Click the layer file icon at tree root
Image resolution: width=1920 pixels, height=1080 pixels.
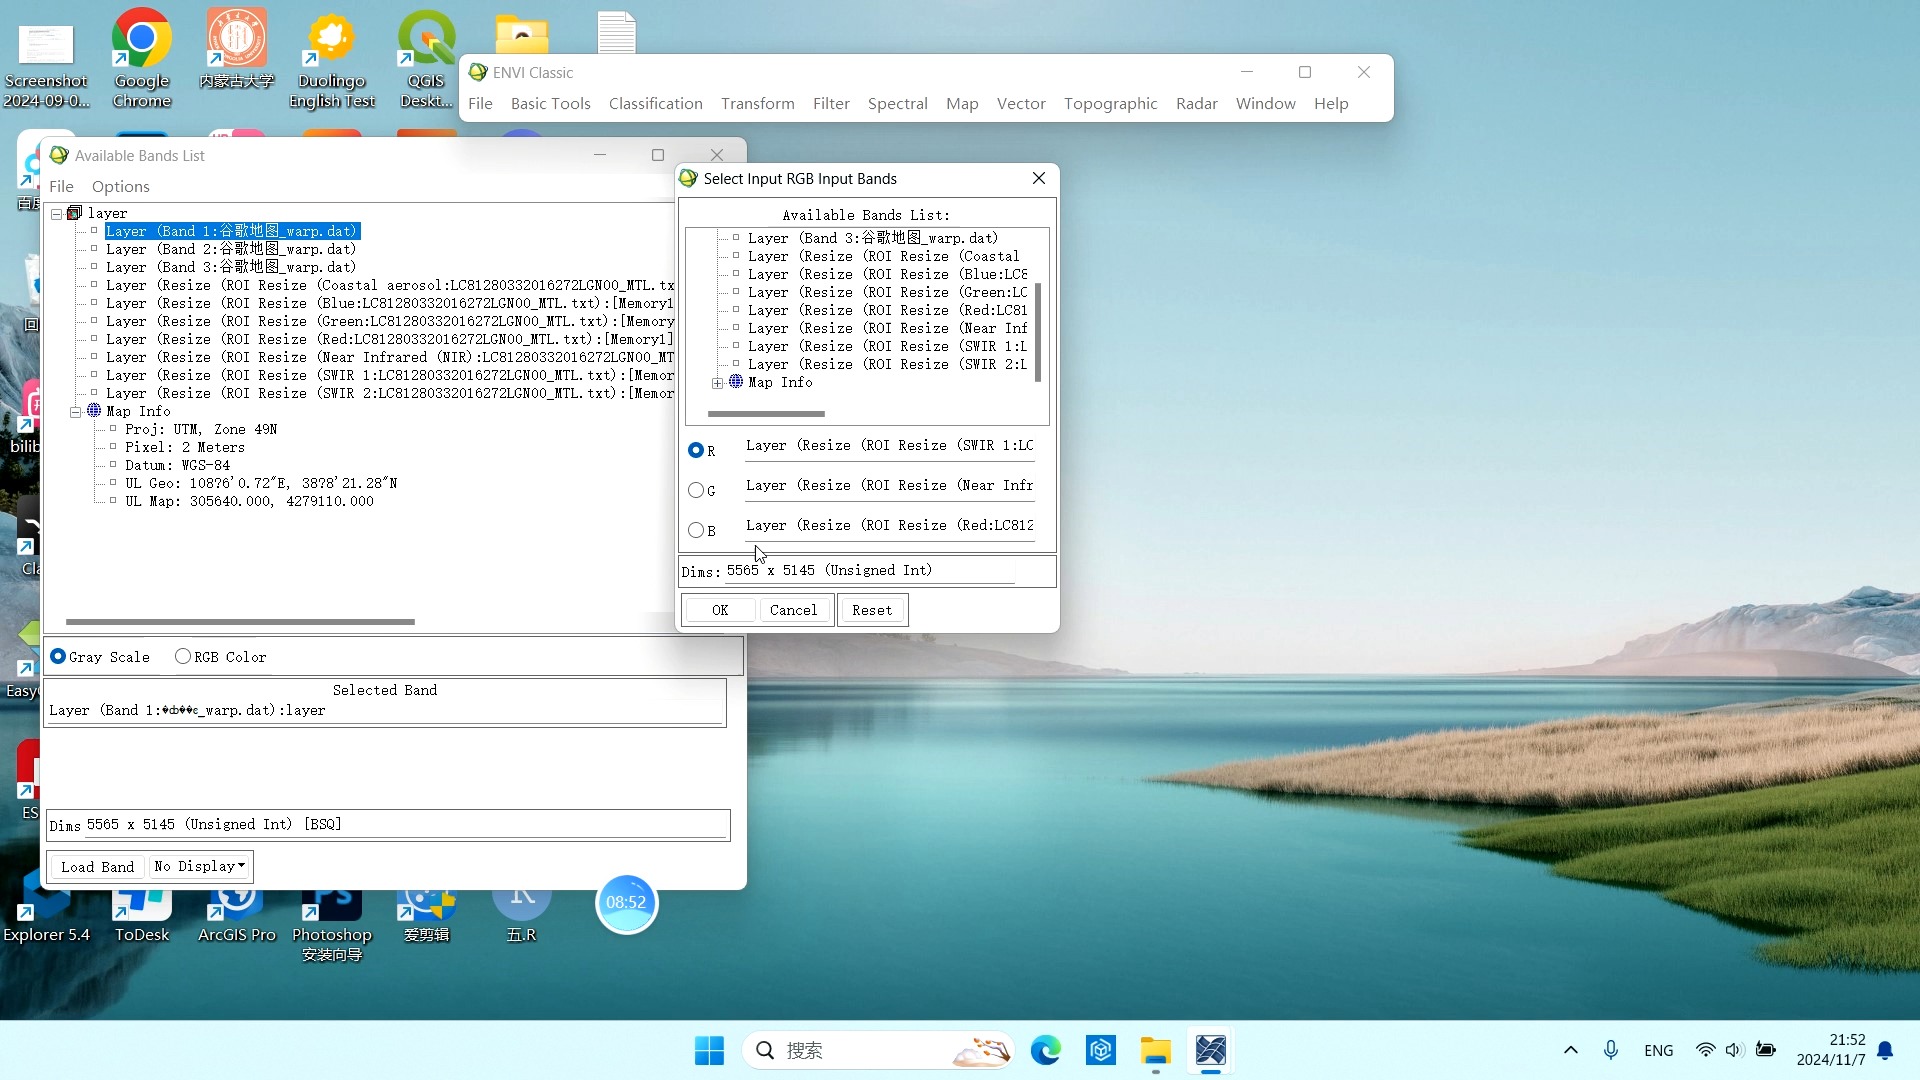pyautogui.click(x=74, y=213)
